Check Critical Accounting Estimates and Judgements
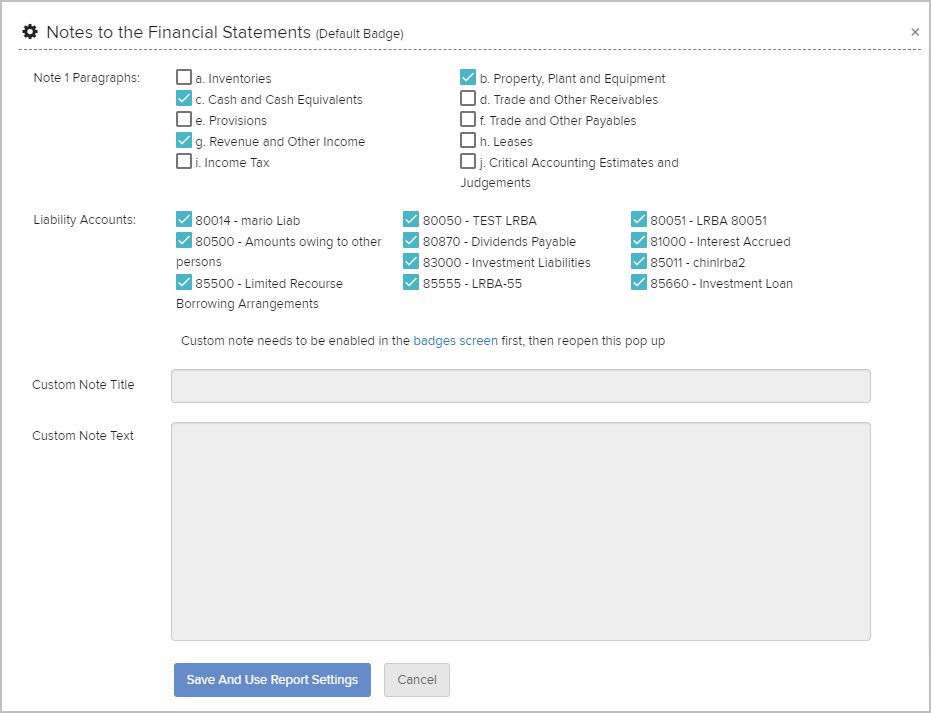This screenshot has width=931, height=713. (x=468, y=162)
